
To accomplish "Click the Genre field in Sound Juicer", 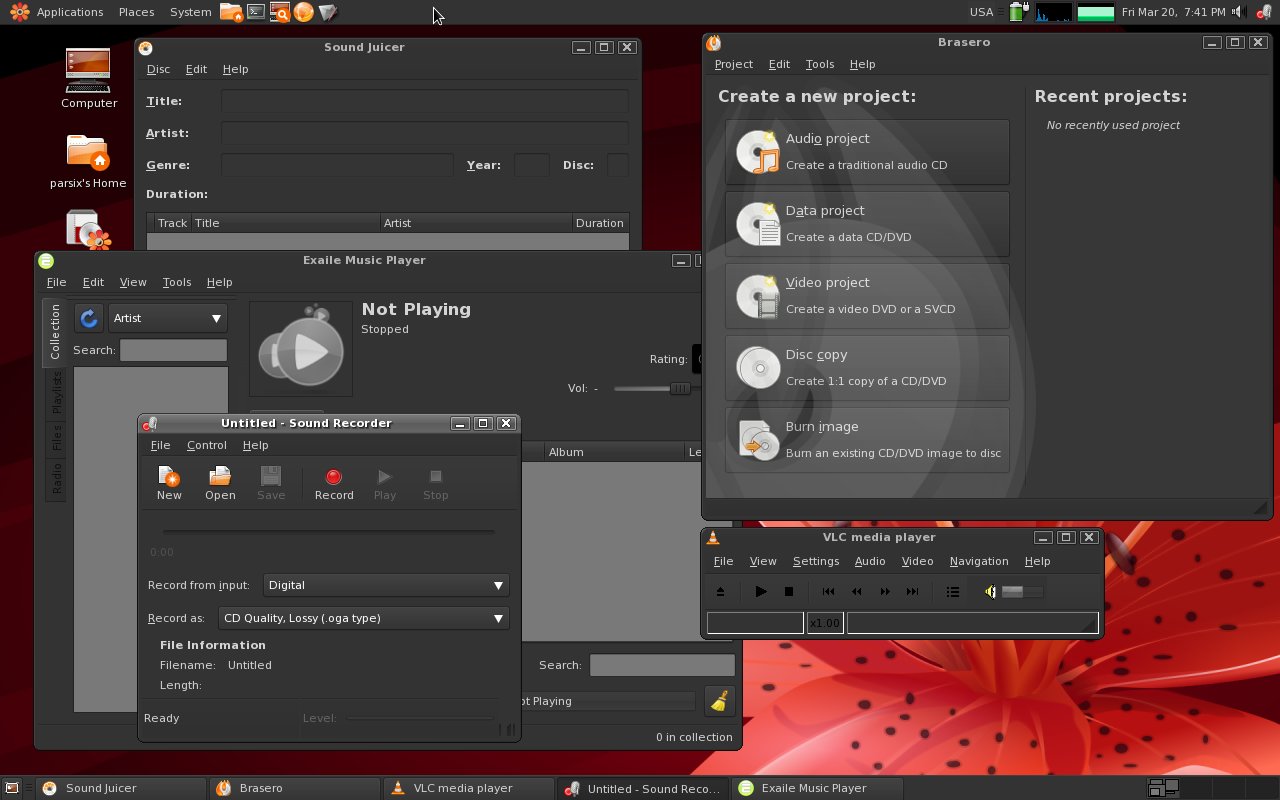I will click(337, 165).
